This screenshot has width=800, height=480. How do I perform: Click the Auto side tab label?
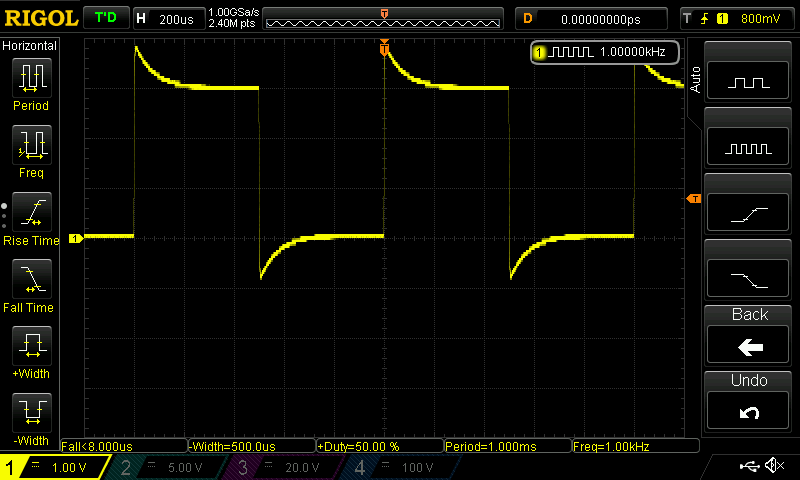point(695,77)
